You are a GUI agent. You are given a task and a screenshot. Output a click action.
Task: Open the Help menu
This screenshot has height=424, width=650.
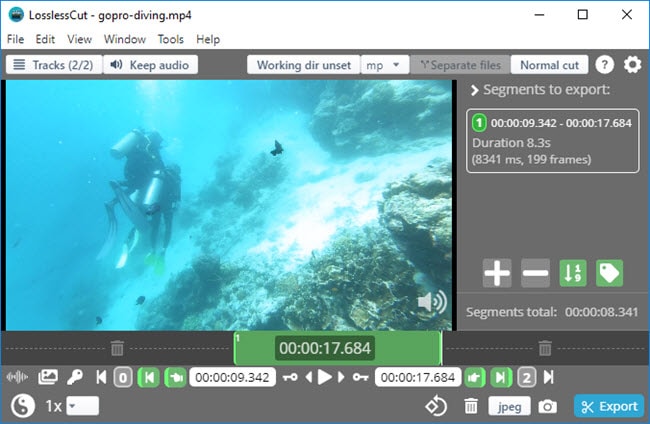(208, 39)
